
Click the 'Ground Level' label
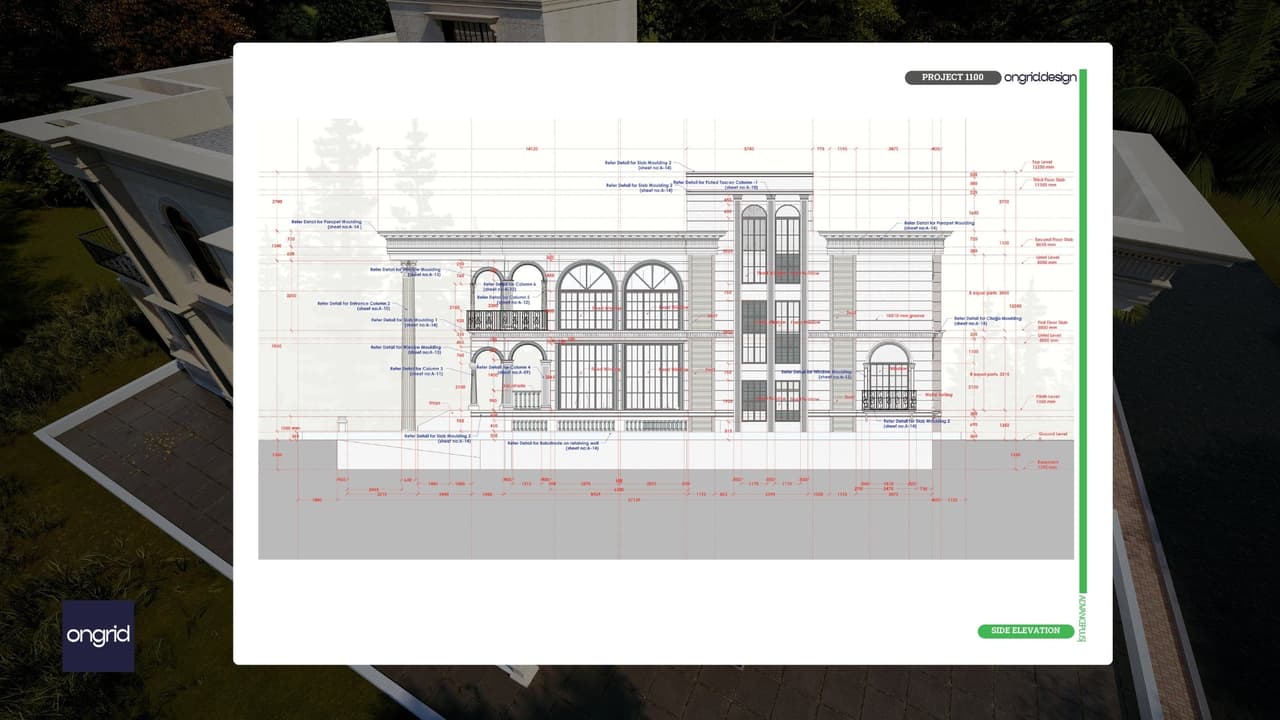(x=1053, y=434)
